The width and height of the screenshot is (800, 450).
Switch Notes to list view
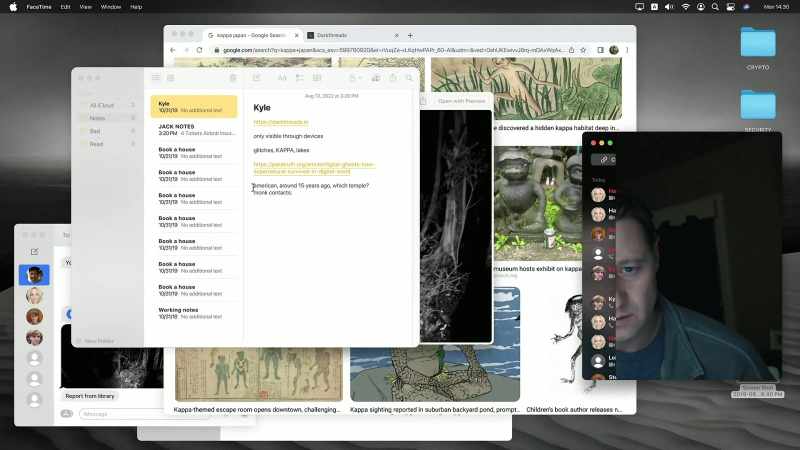click(156, 78)
